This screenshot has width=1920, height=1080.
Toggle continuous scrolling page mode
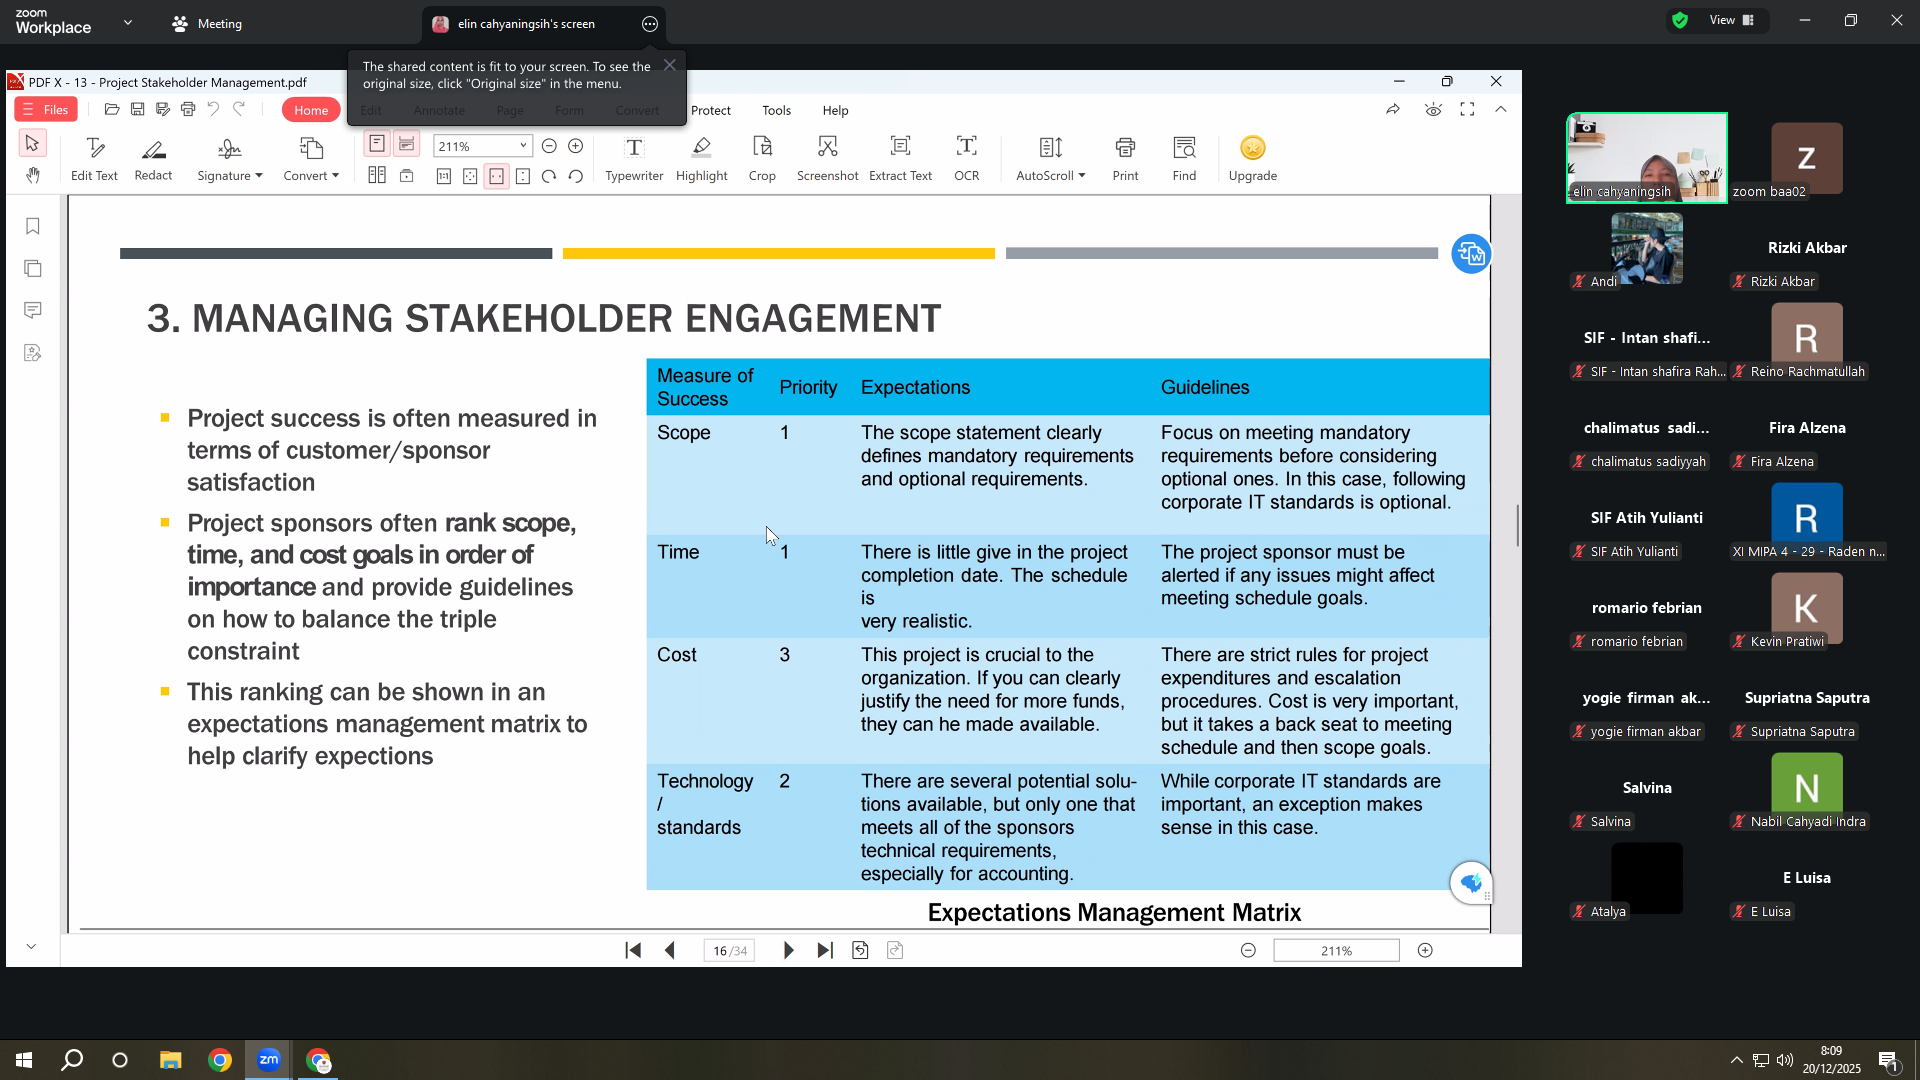(x=406, y=144)
